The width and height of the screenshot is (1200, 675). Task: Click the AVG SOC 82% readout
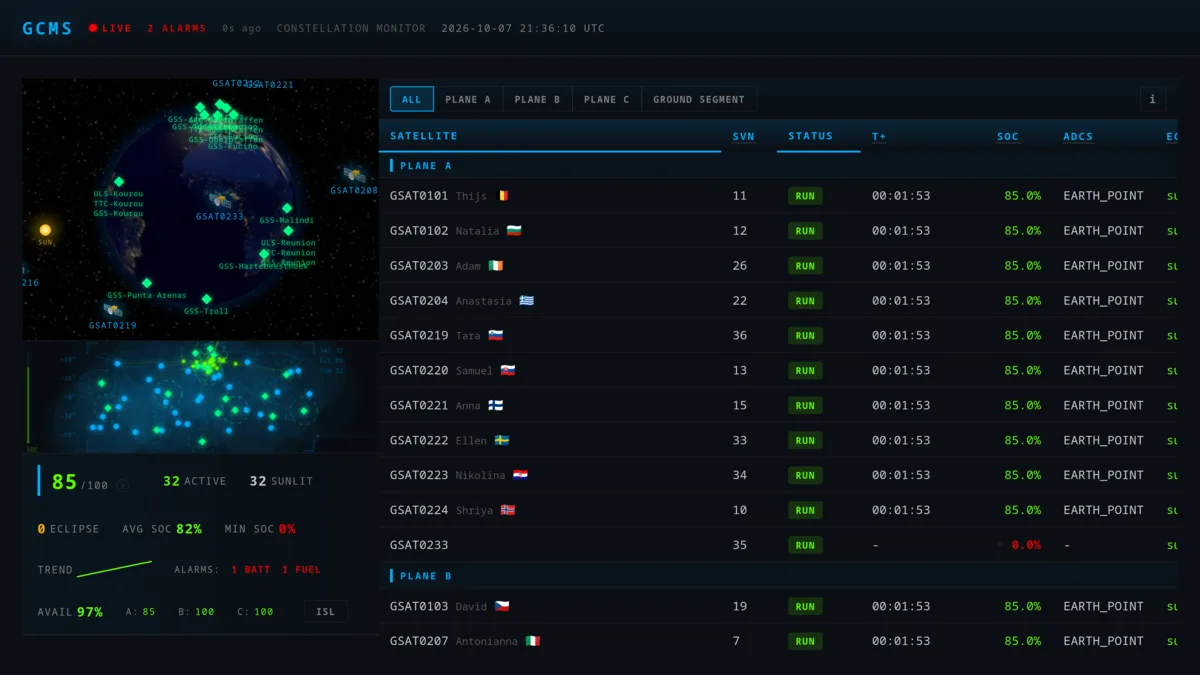pos(162,529)
